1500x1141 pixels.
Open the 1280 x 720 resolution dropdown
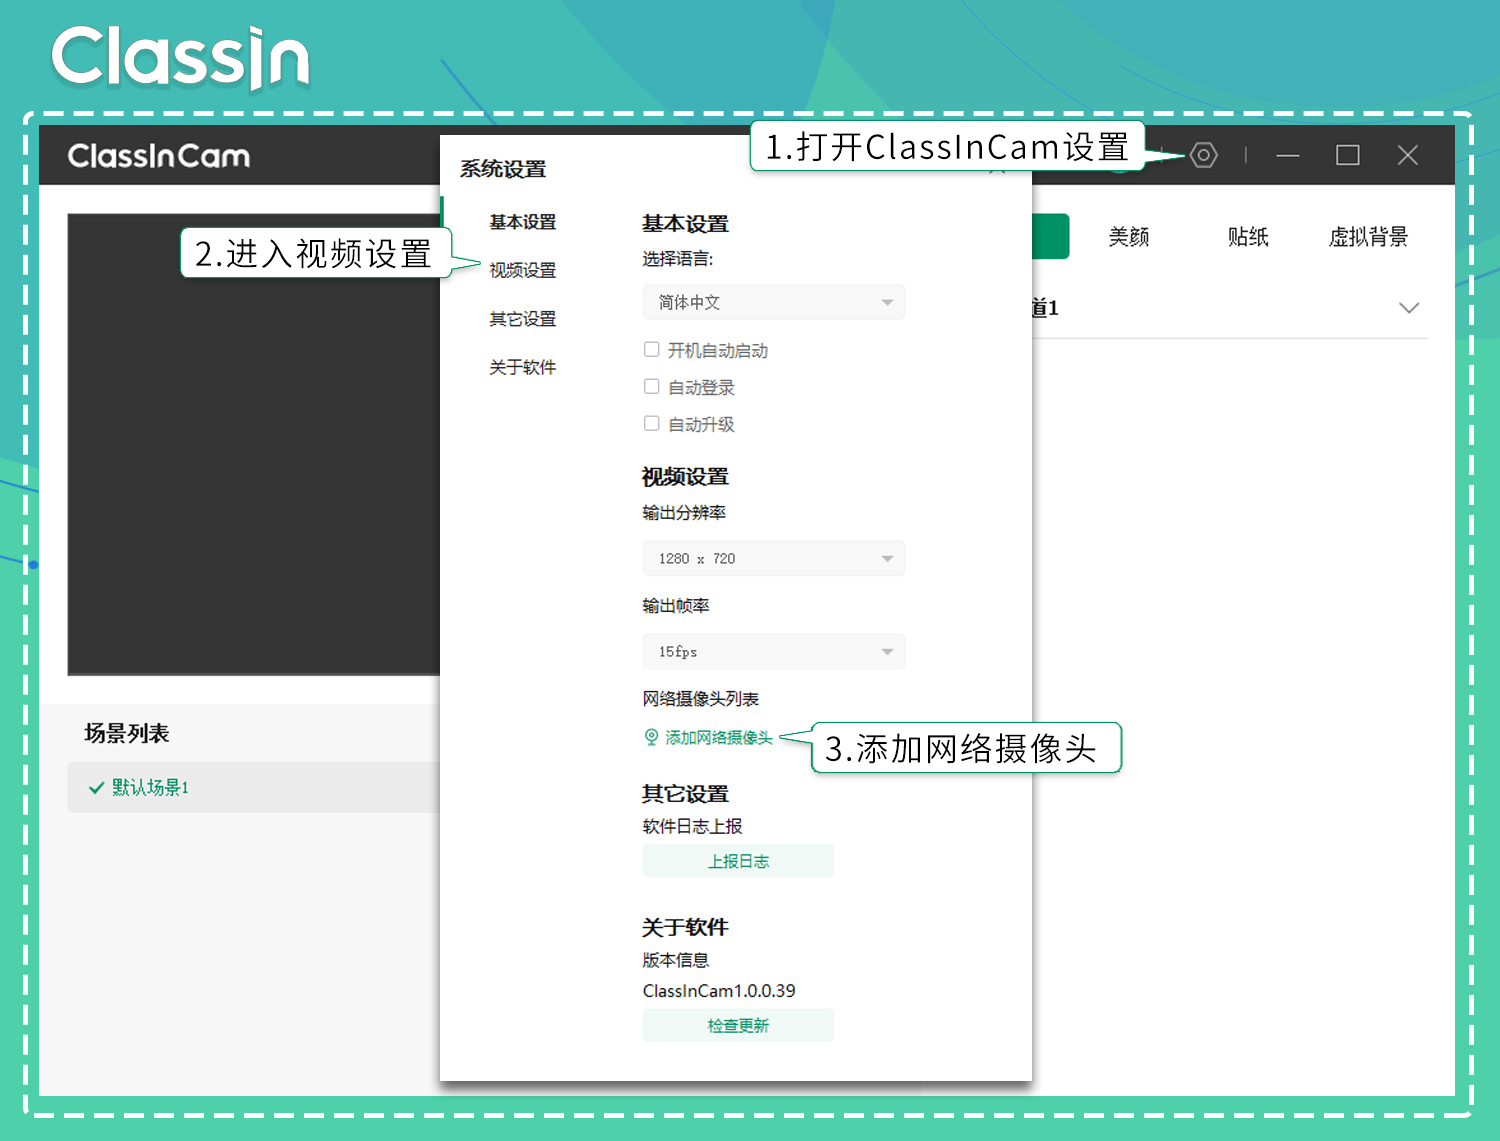click(x=774, y=558)
